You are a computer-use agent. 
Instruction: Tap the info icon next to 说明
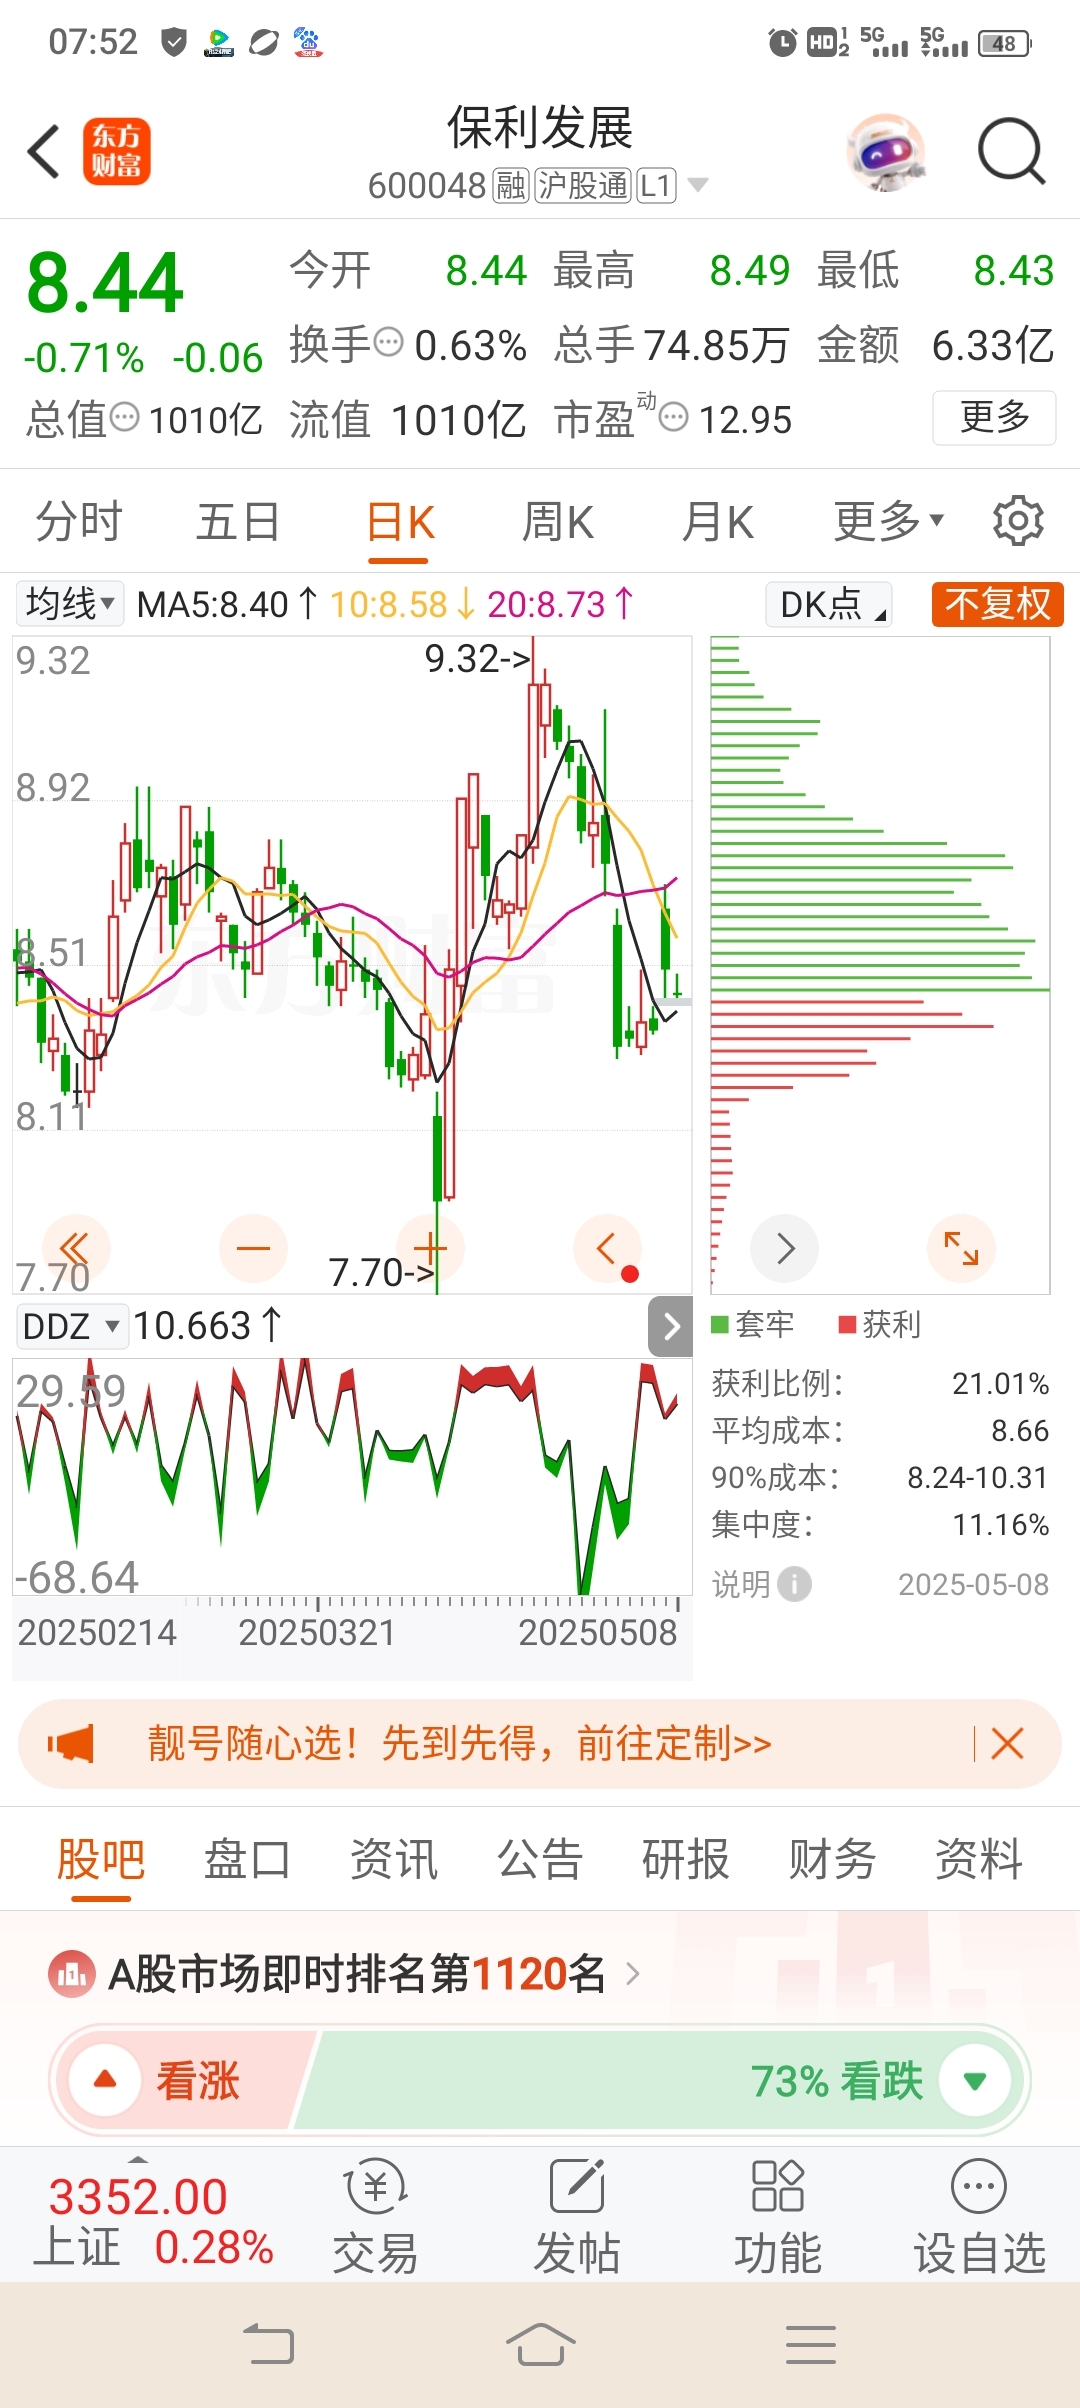tap(795, 1584)
